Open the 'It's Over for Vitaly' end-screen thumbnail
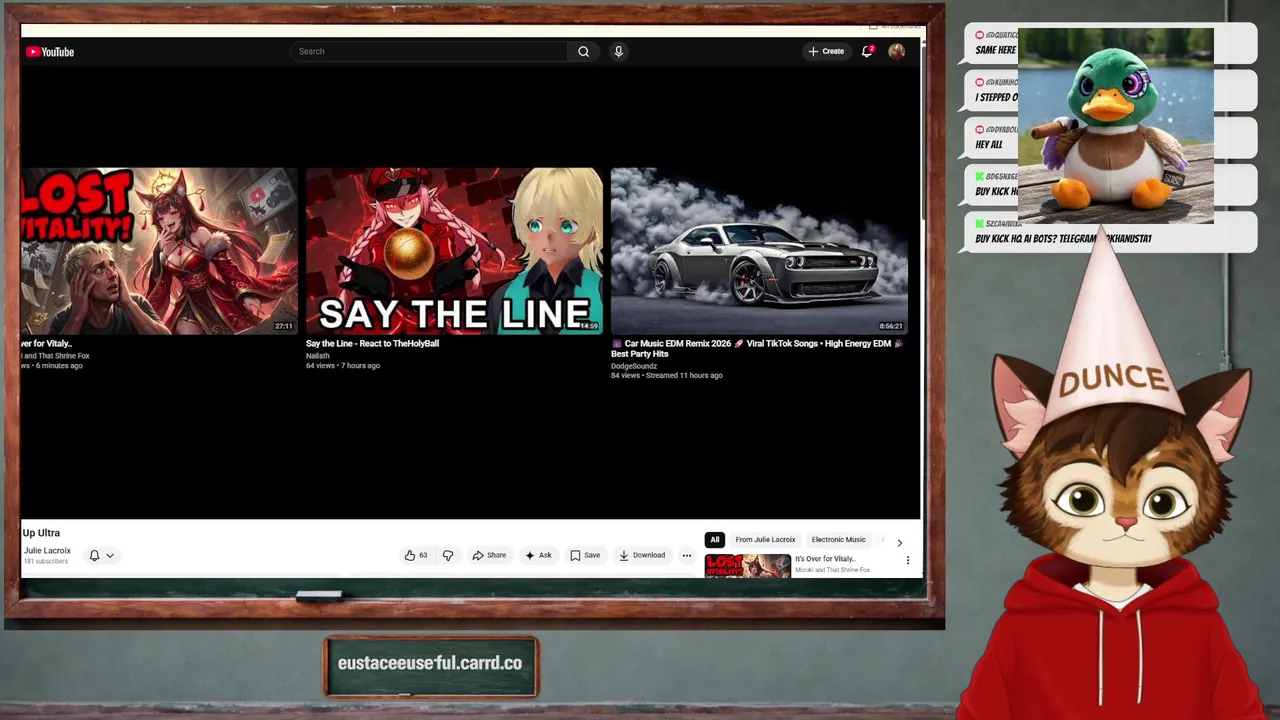 [x=159, y=251]
